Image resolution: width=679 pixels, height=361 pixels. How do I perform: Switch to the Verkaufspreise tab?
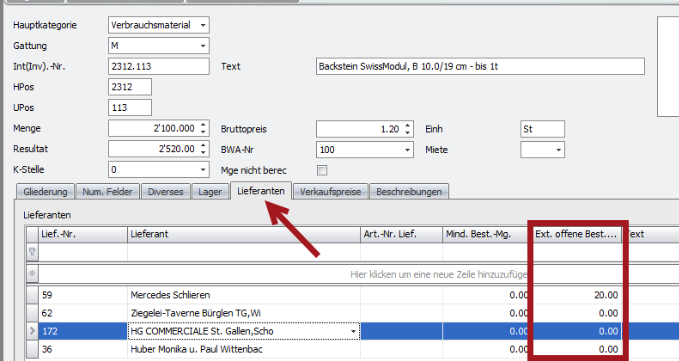pos(330,192)
